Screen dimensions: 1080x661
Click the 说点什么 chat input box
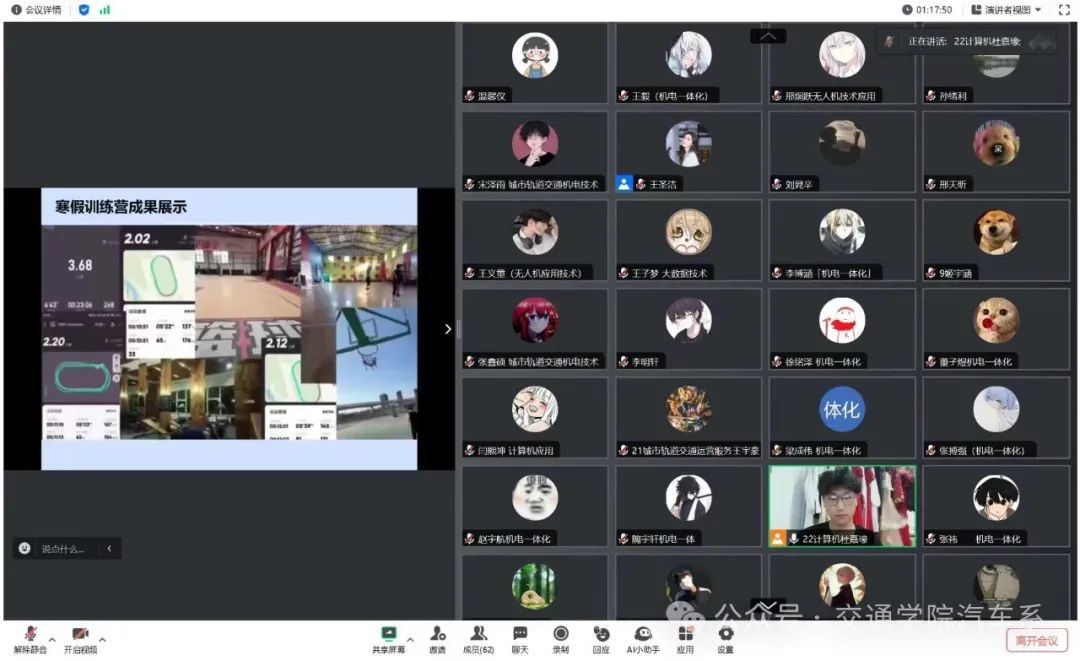click(62, 548)
